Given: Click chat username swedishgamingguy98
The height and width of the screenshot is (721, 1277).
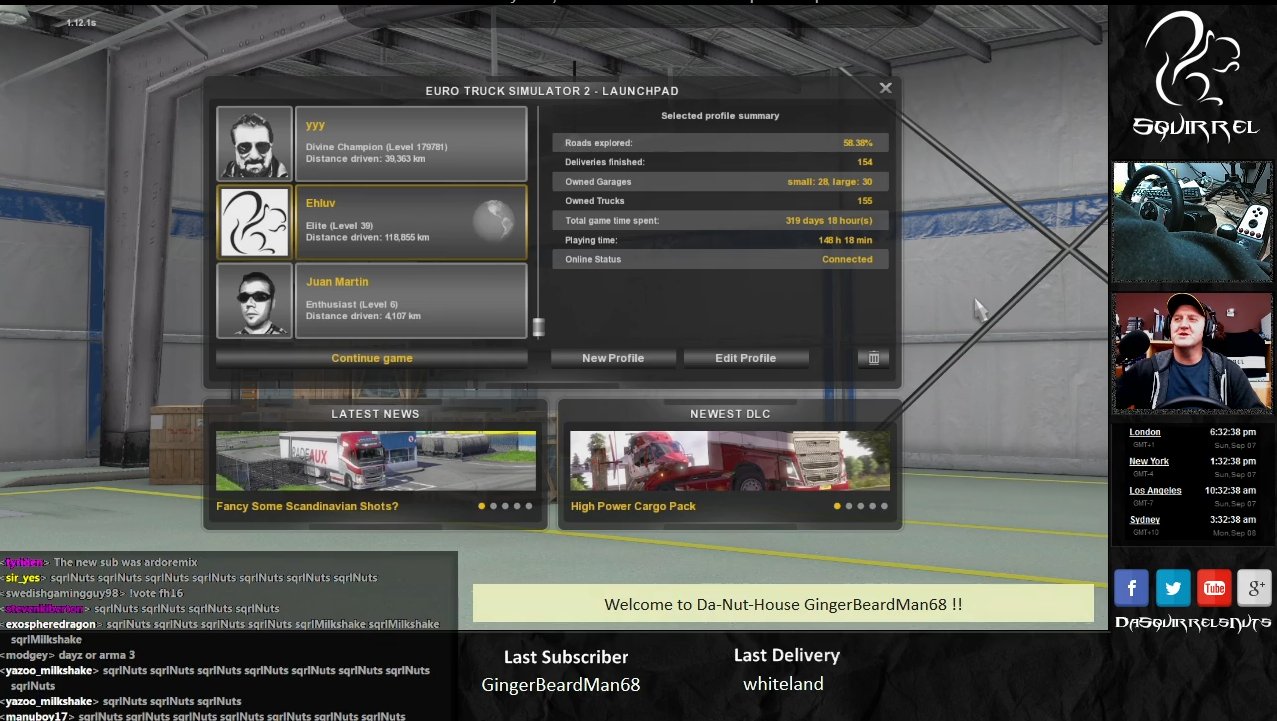Looking at the screenshot, I should click(60, 593).
